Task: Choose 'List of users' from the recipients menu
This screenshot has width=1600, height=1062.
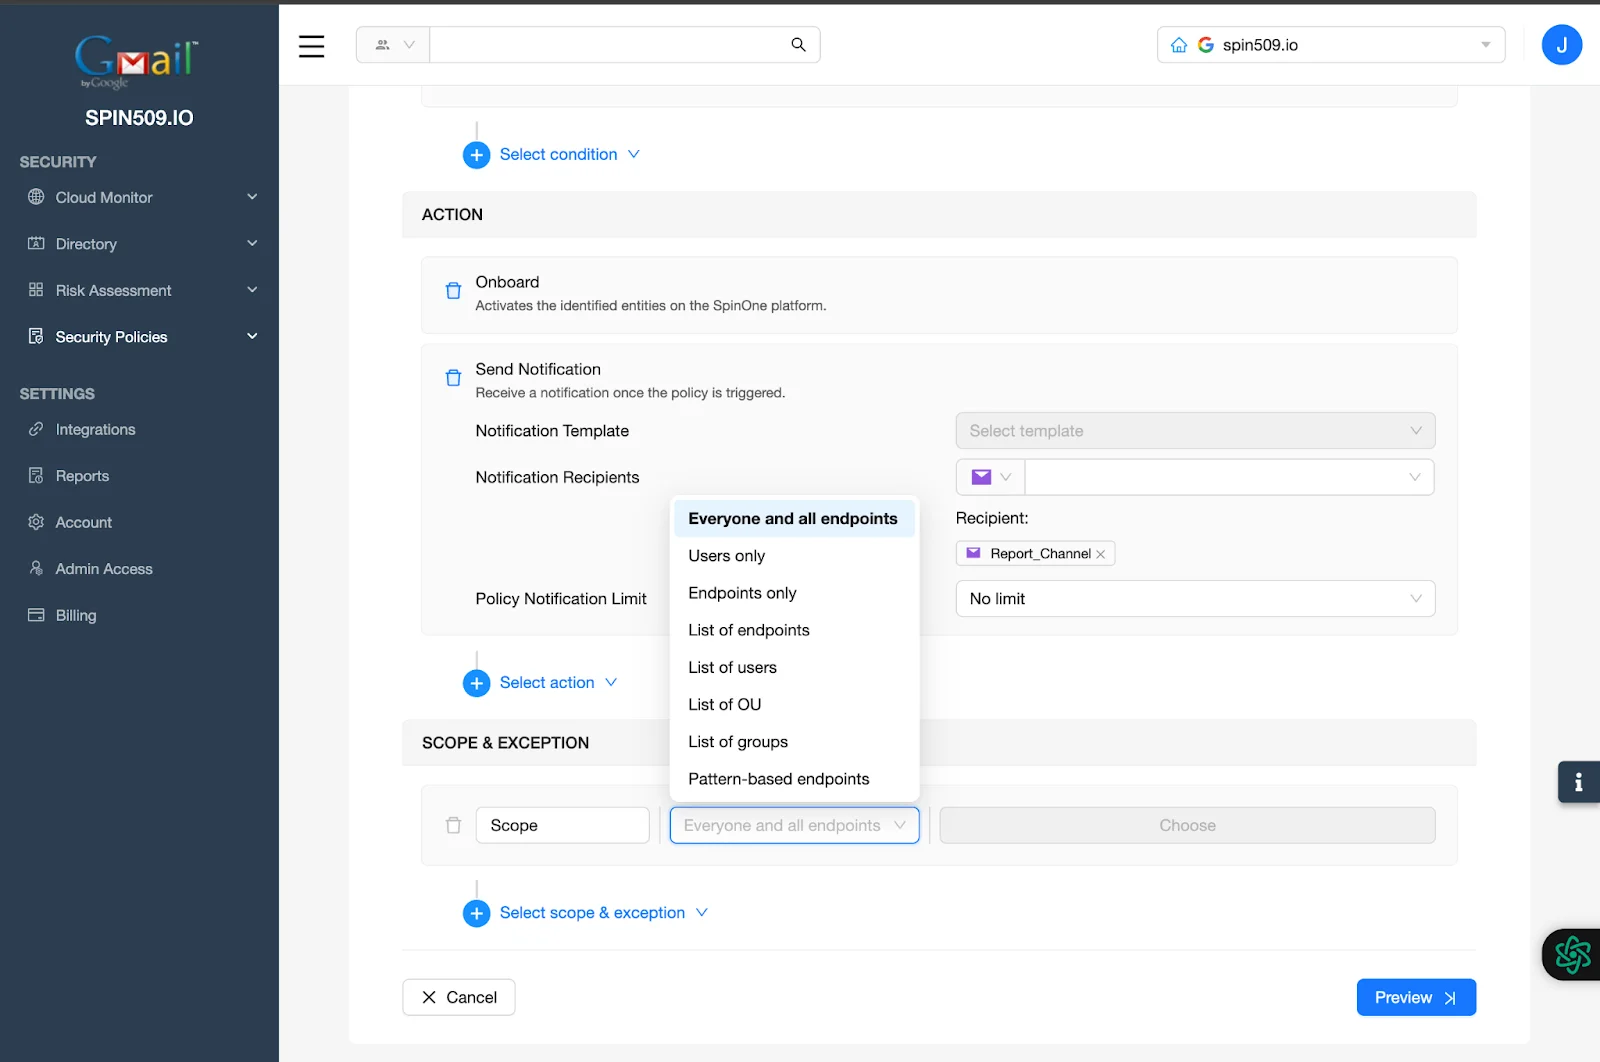Action: [x=732, y=667]
